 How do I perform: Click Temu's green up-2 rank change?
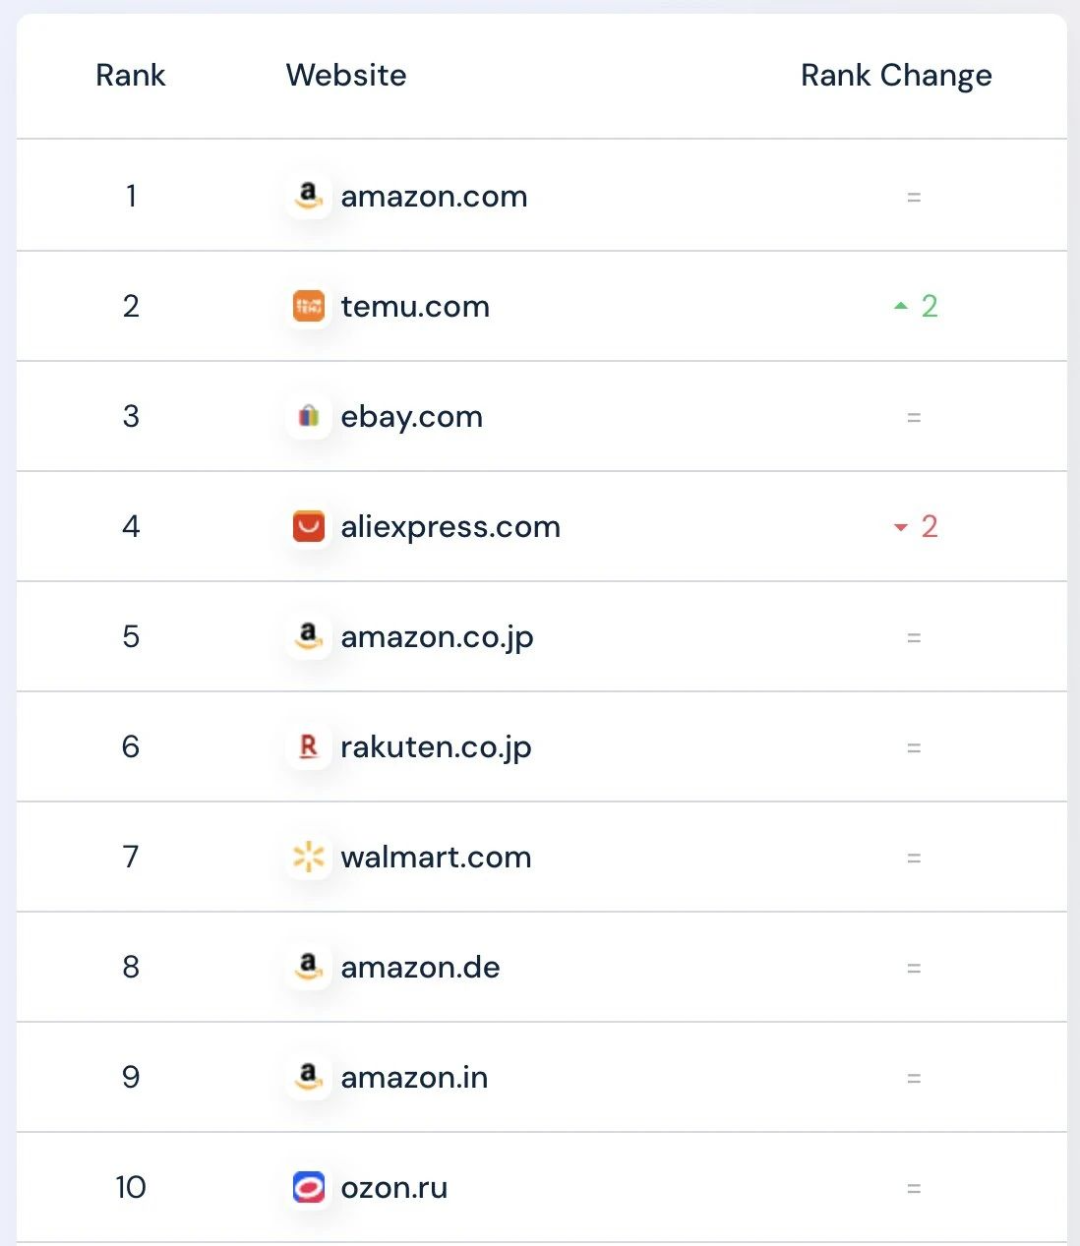[916, 306]
